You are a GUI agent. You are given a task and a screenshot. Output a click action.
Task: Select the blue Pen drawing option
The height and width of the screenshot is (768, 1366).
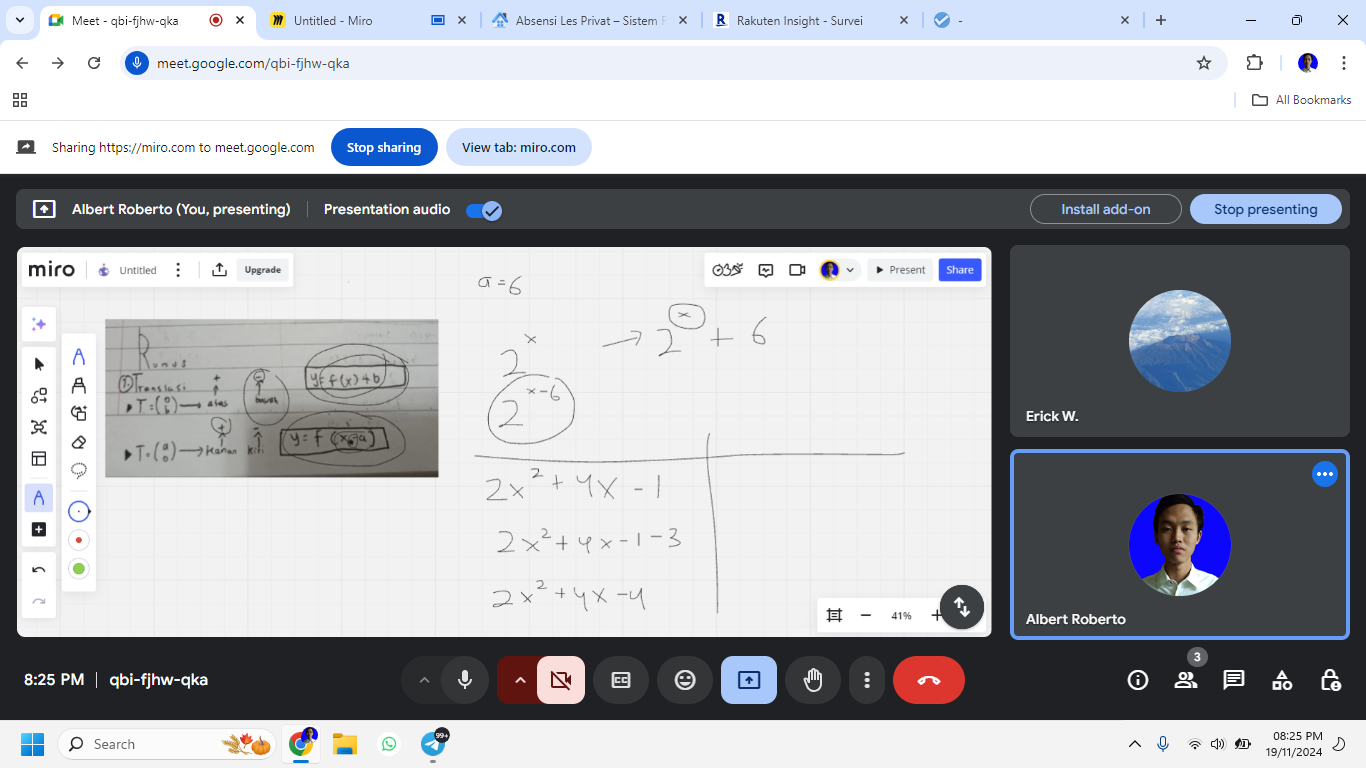click(79, 357)
